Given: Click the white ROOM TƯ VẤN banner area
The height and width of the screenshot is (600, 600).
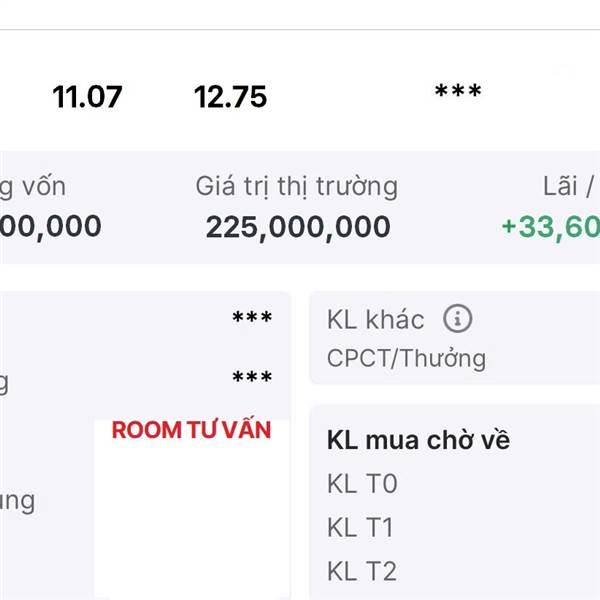Looking at the screenshot, I should coord(191,509).
